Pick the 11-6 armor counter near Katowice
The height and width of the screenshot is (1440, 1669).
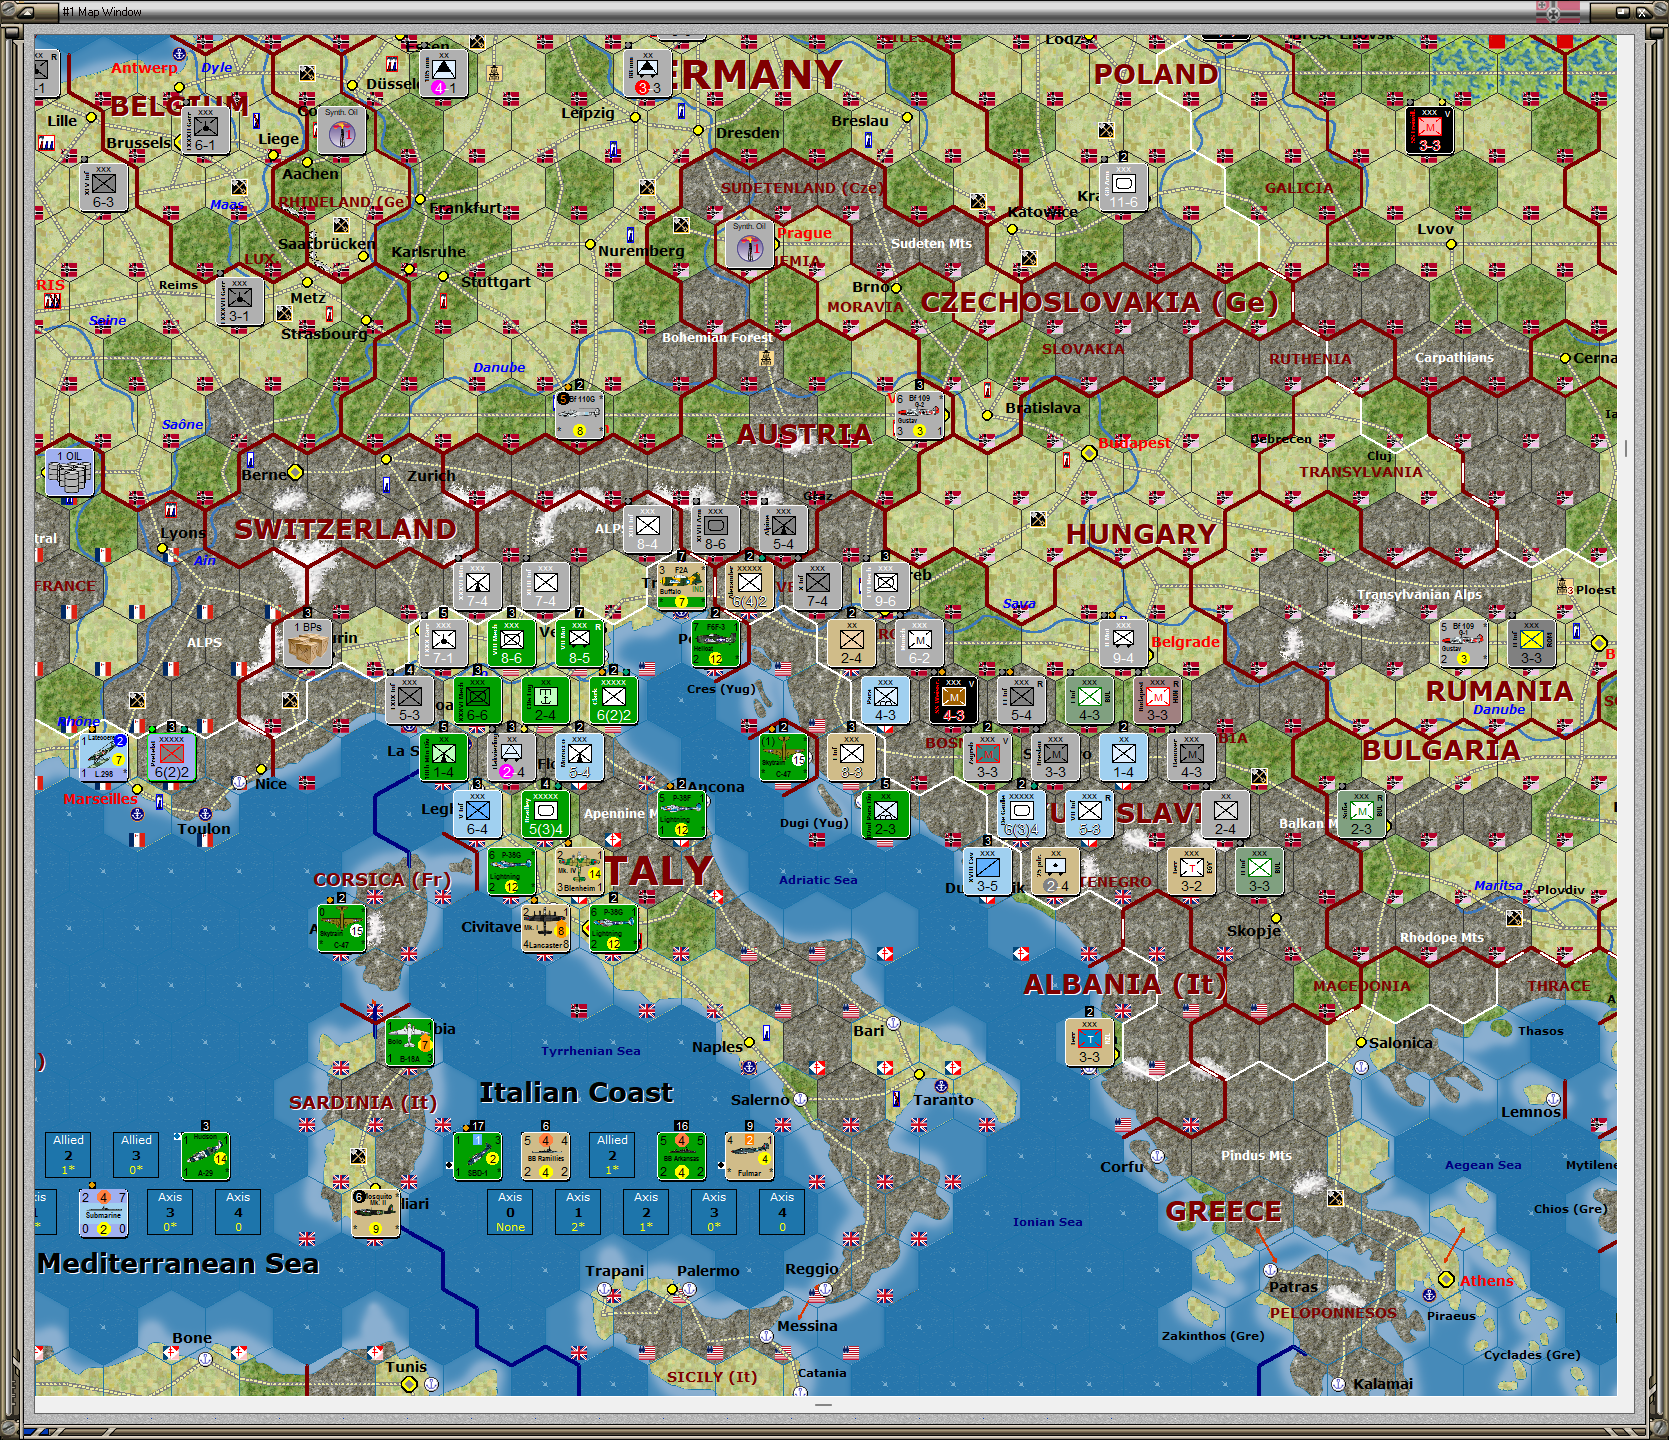click(x=1123, y=186)
